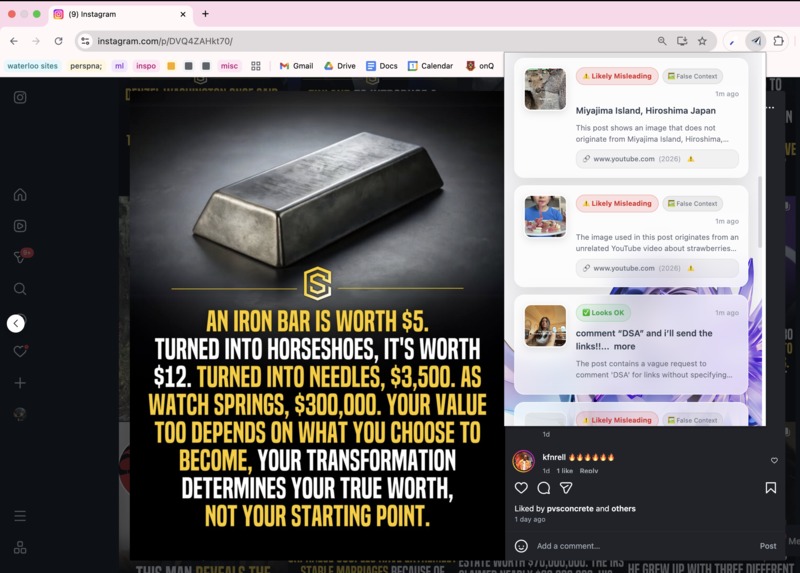This screenshot has width=800, height=573.
Task: Share the post via the paper plane icon
Action: pyautogui.click(x=566, y=488)
